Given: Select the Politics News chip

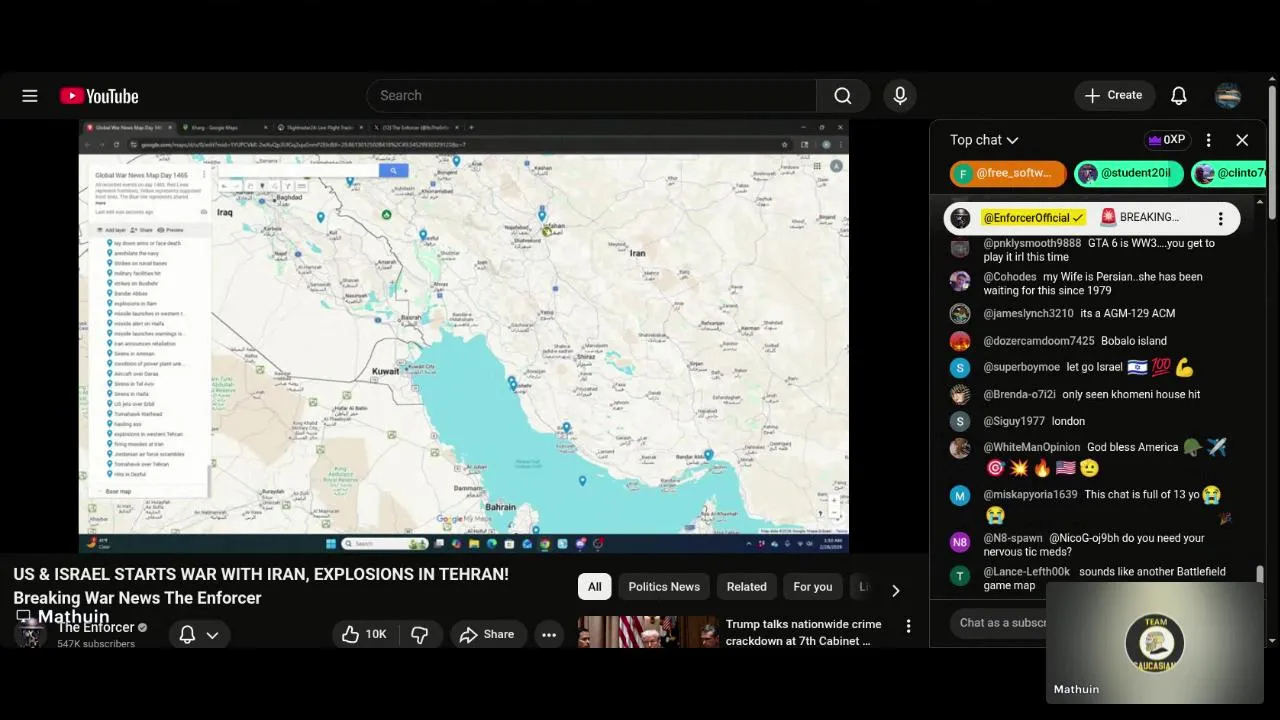Looking at the screenshot, I should tap(664, 587).
